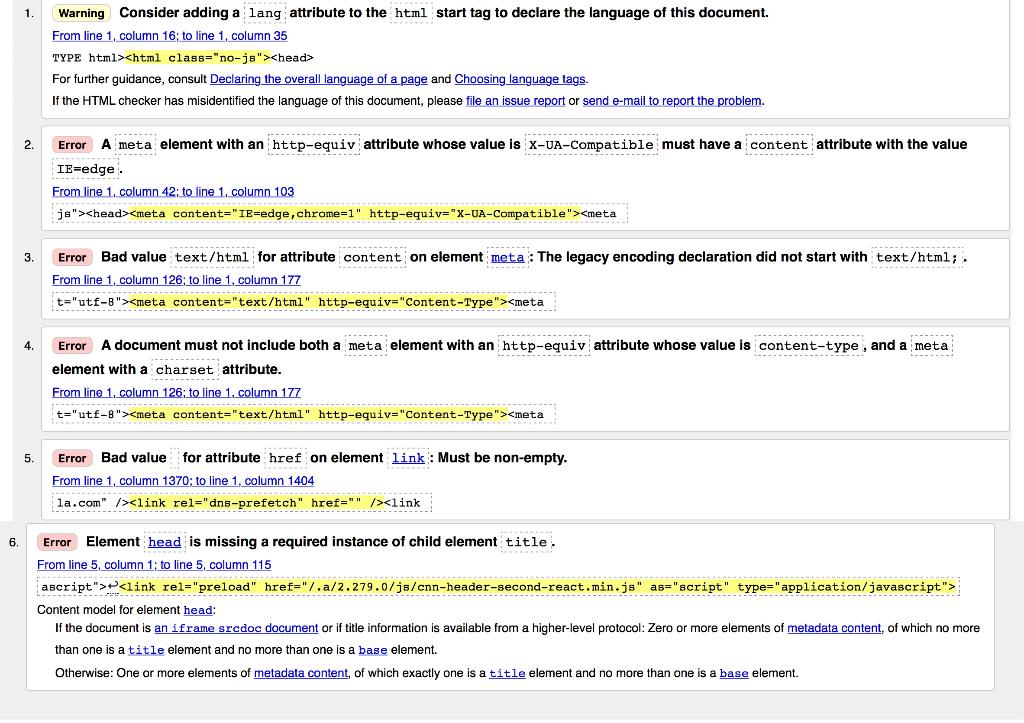Click highlighted X-UA-Compatible meta code extract
The height and width of the screenshot is (723, 1024).
point(355,214)
